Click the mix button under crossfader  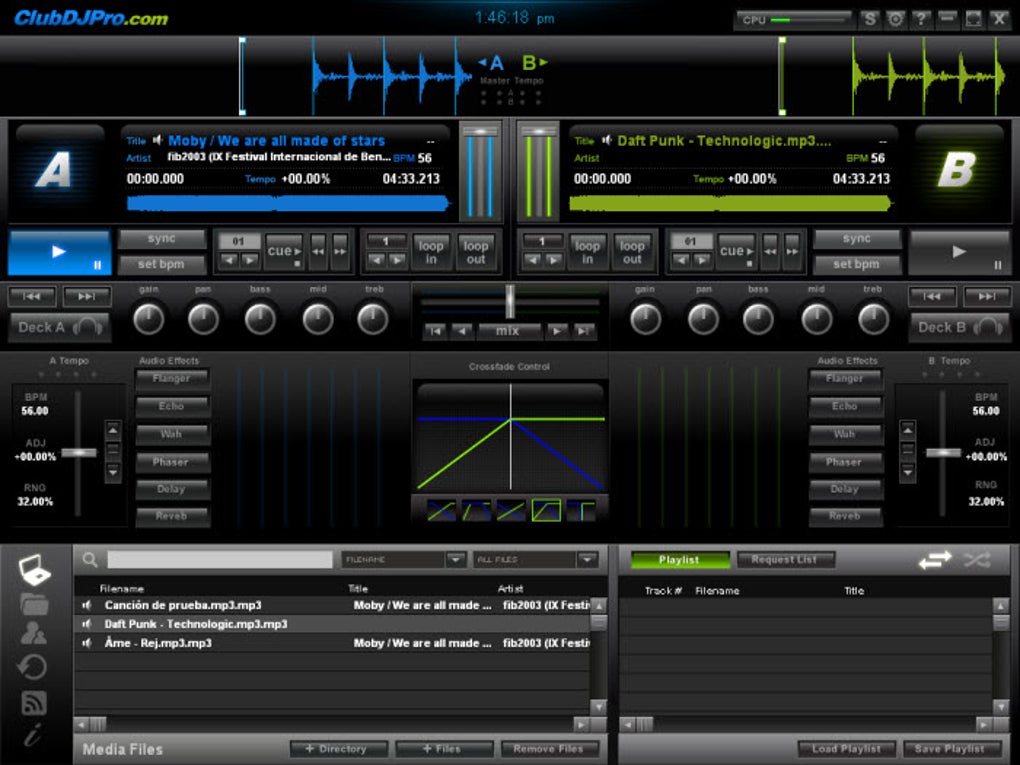click(509, 332)
